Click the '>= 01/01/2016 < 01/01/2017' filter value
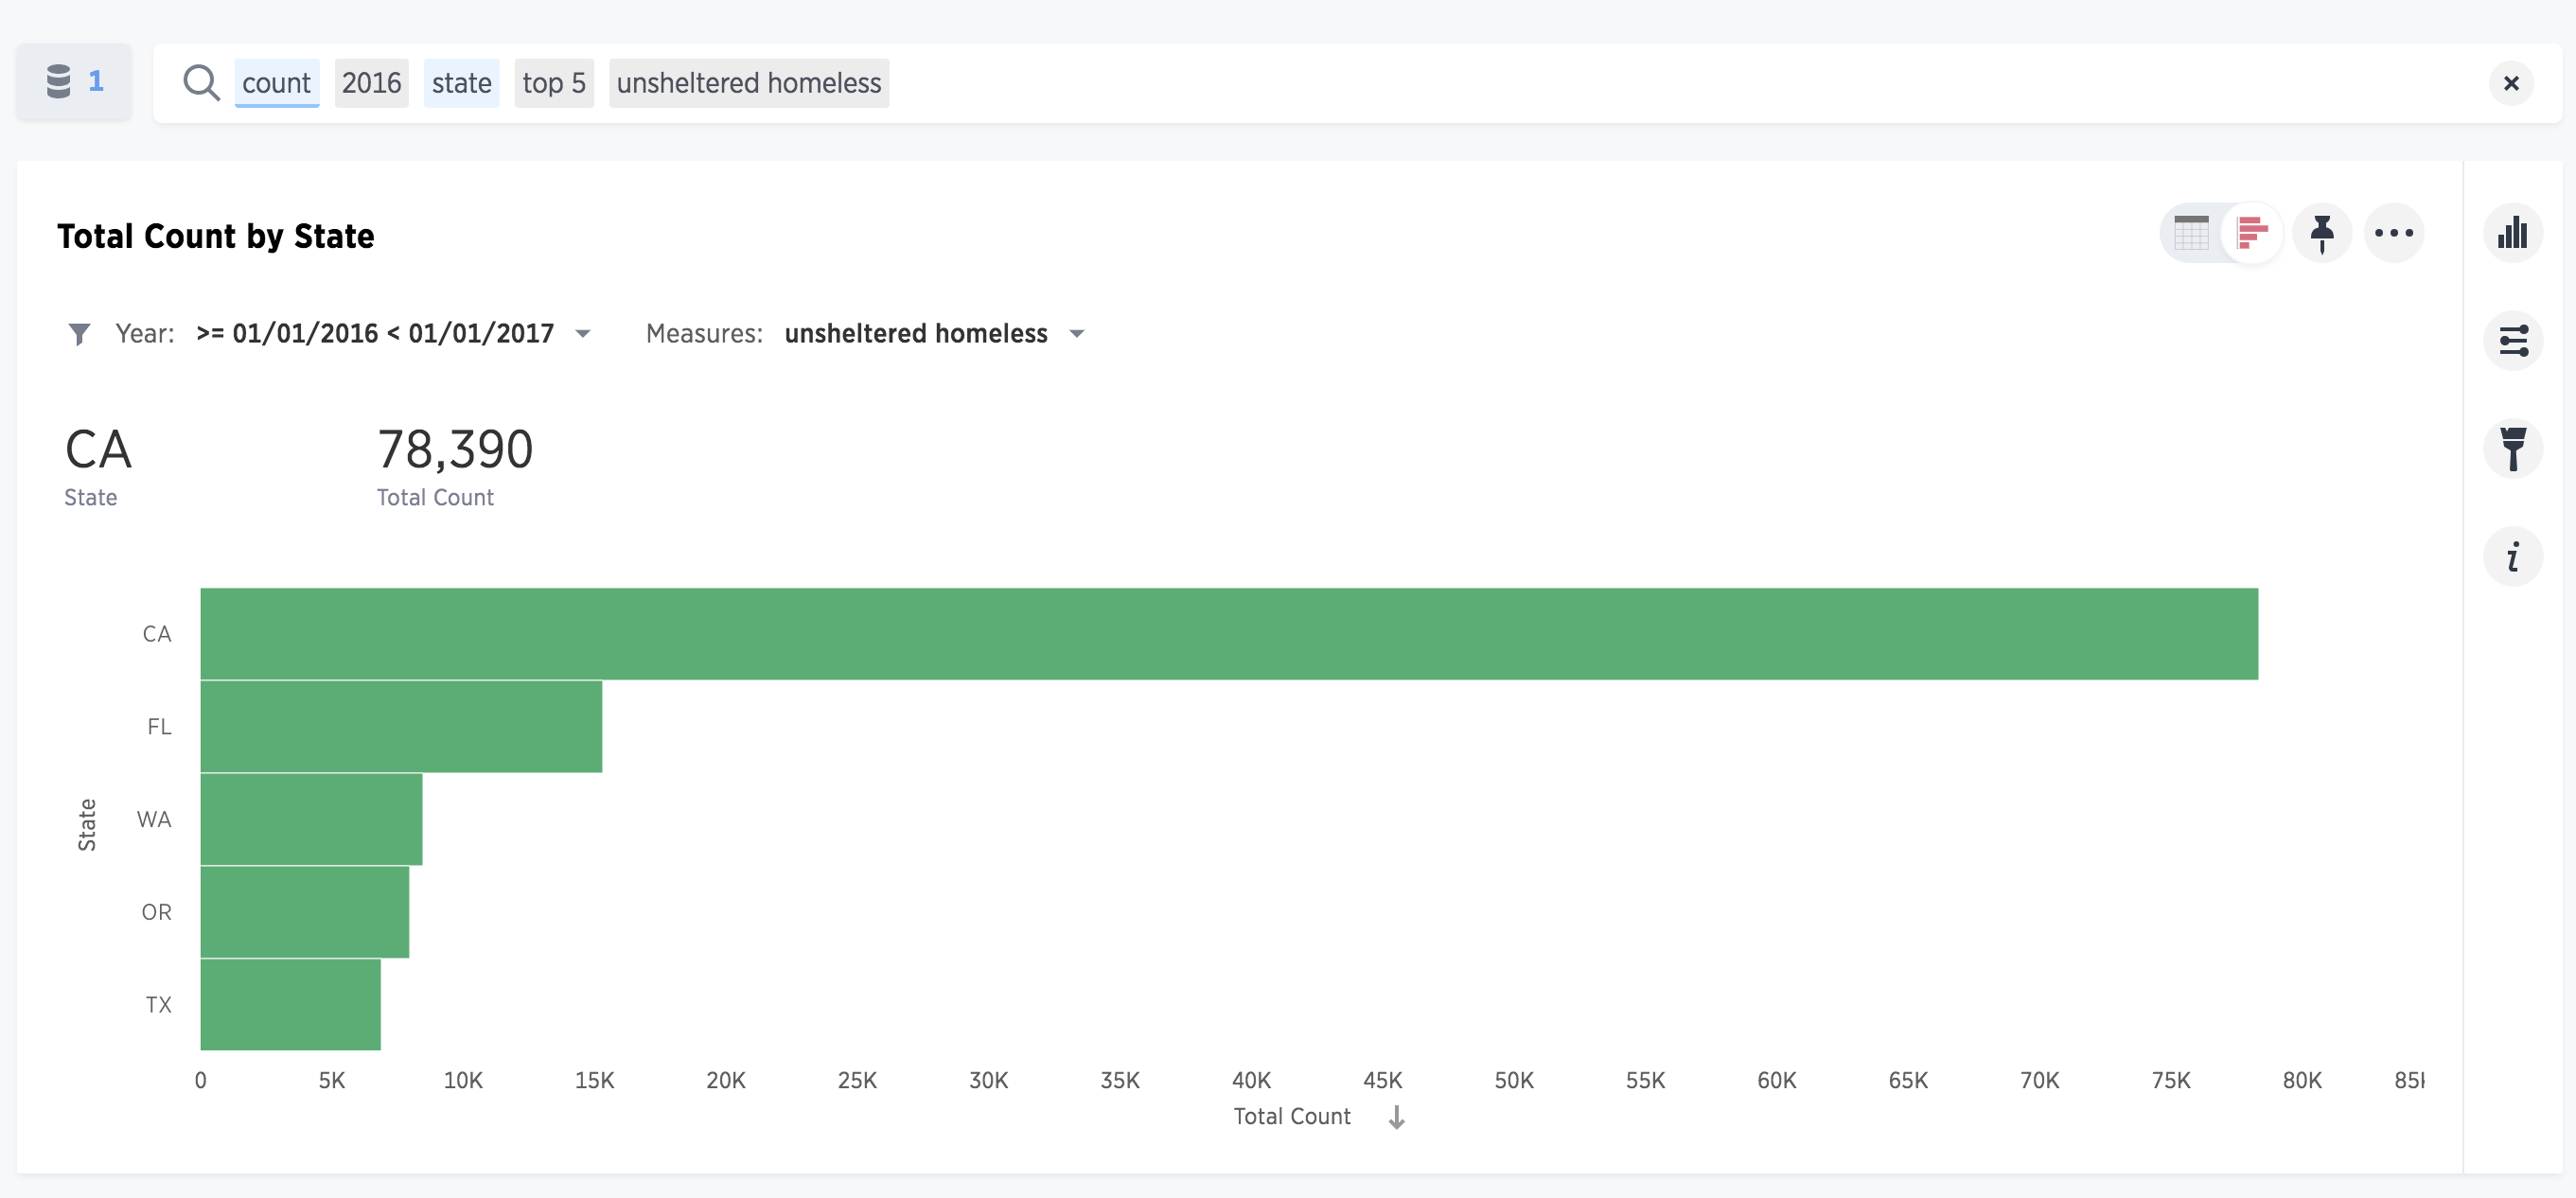The height and width of the screenshot is (1198, 2576). [375, 334]
